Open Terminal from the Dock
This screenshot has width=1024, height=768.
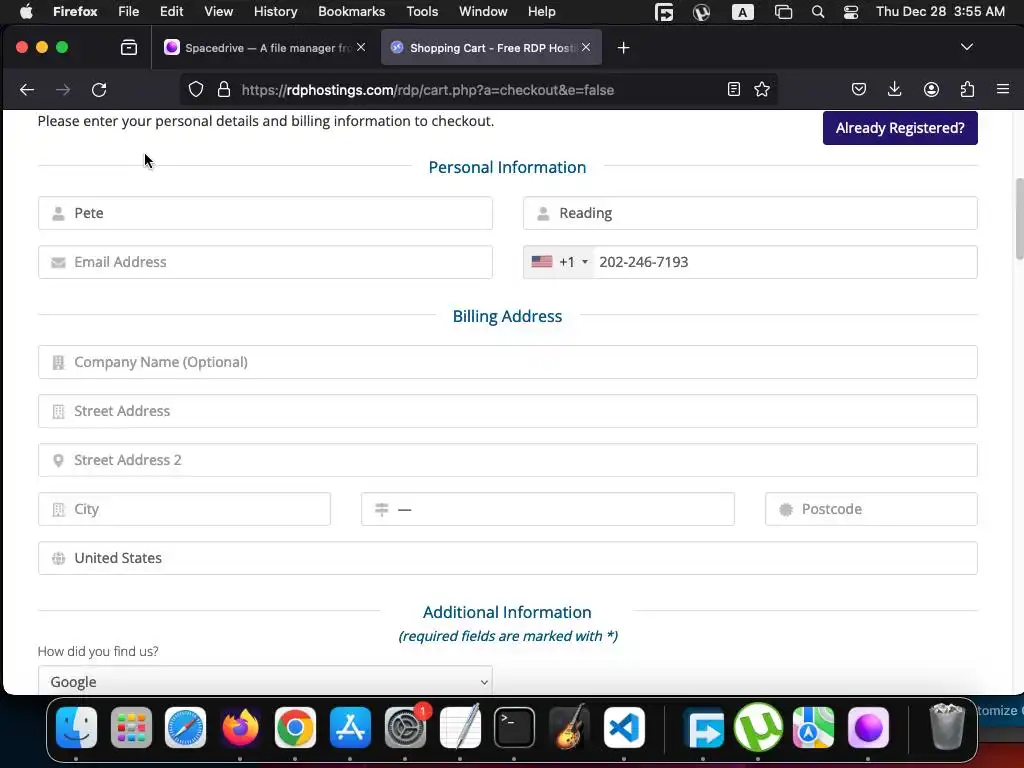click(515, 728)
